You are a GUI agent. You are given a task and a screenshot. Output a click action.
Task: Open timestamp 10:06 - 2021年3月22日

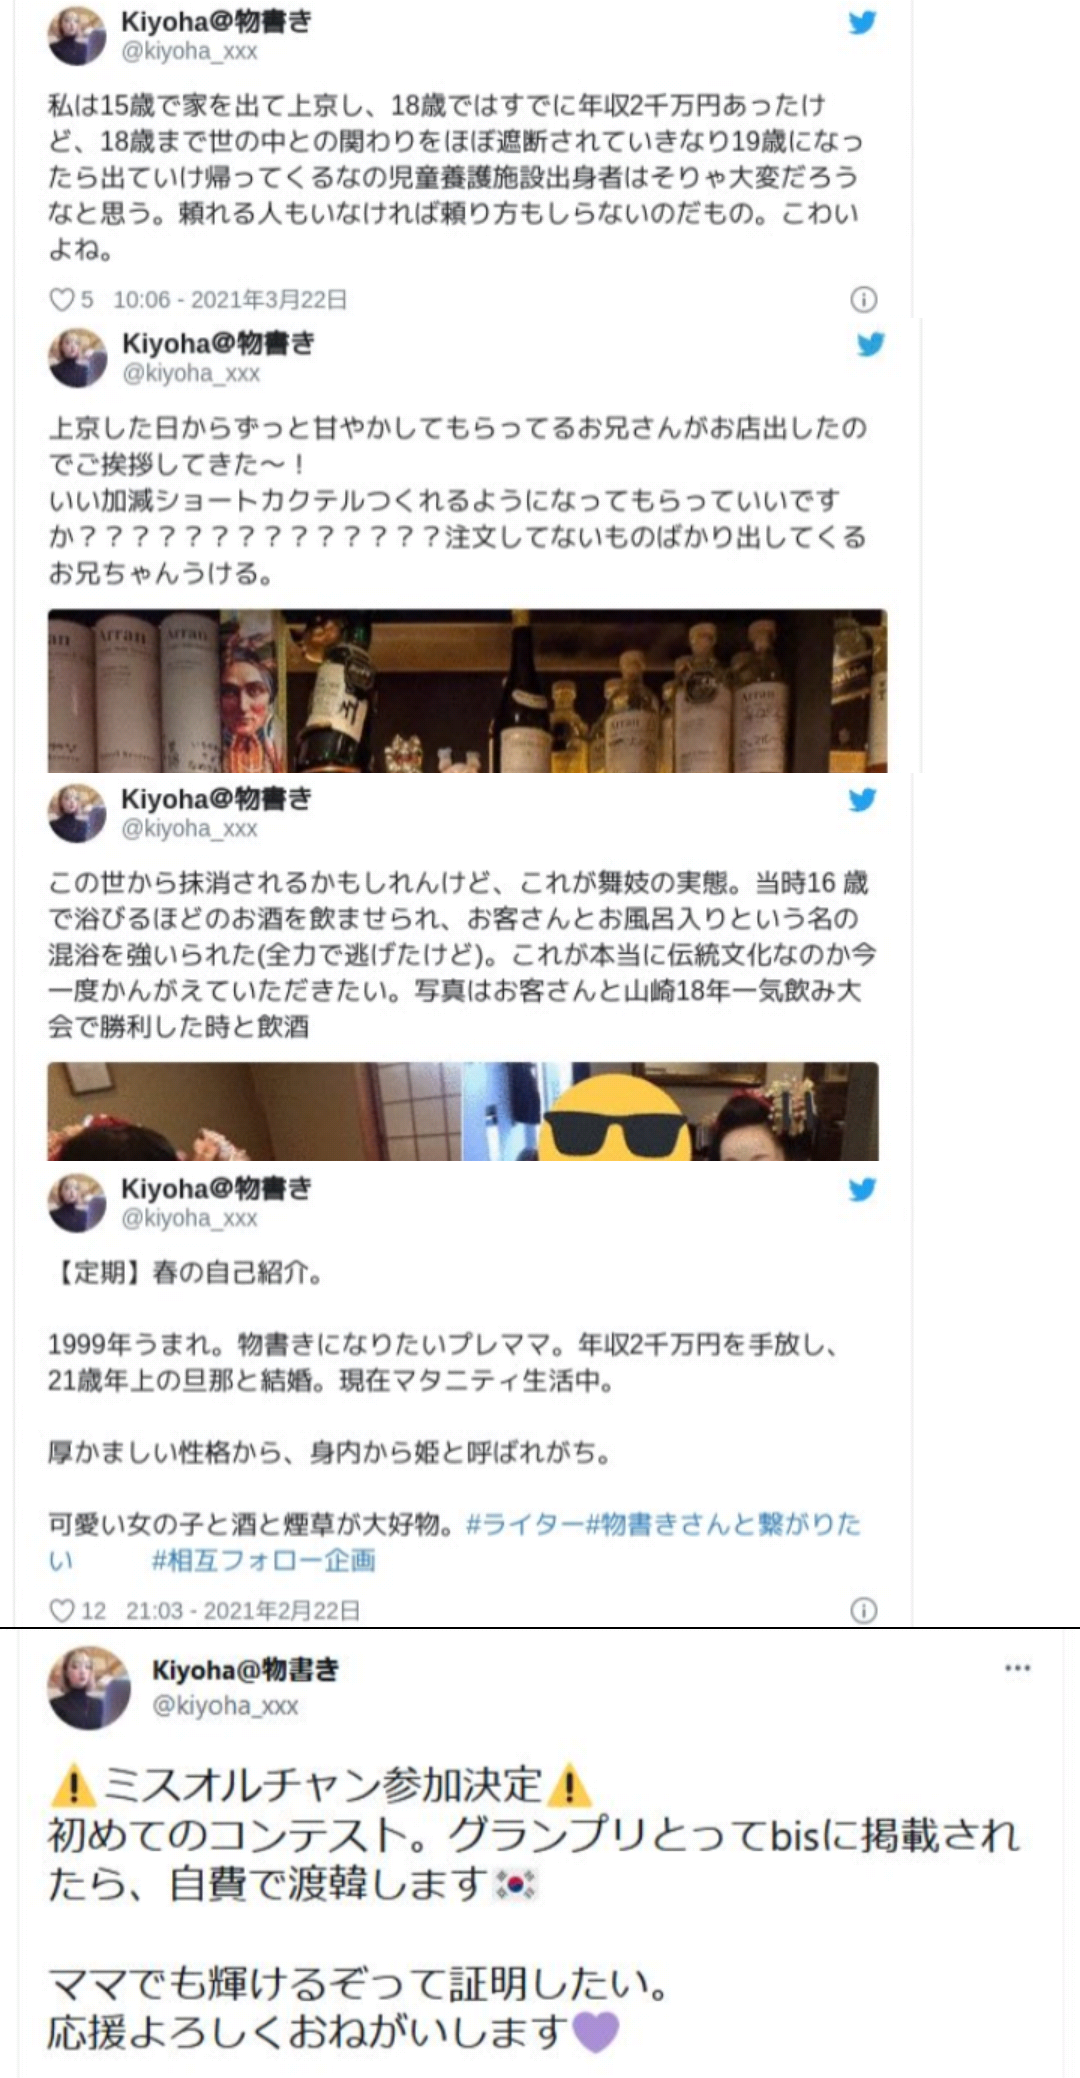230,299
